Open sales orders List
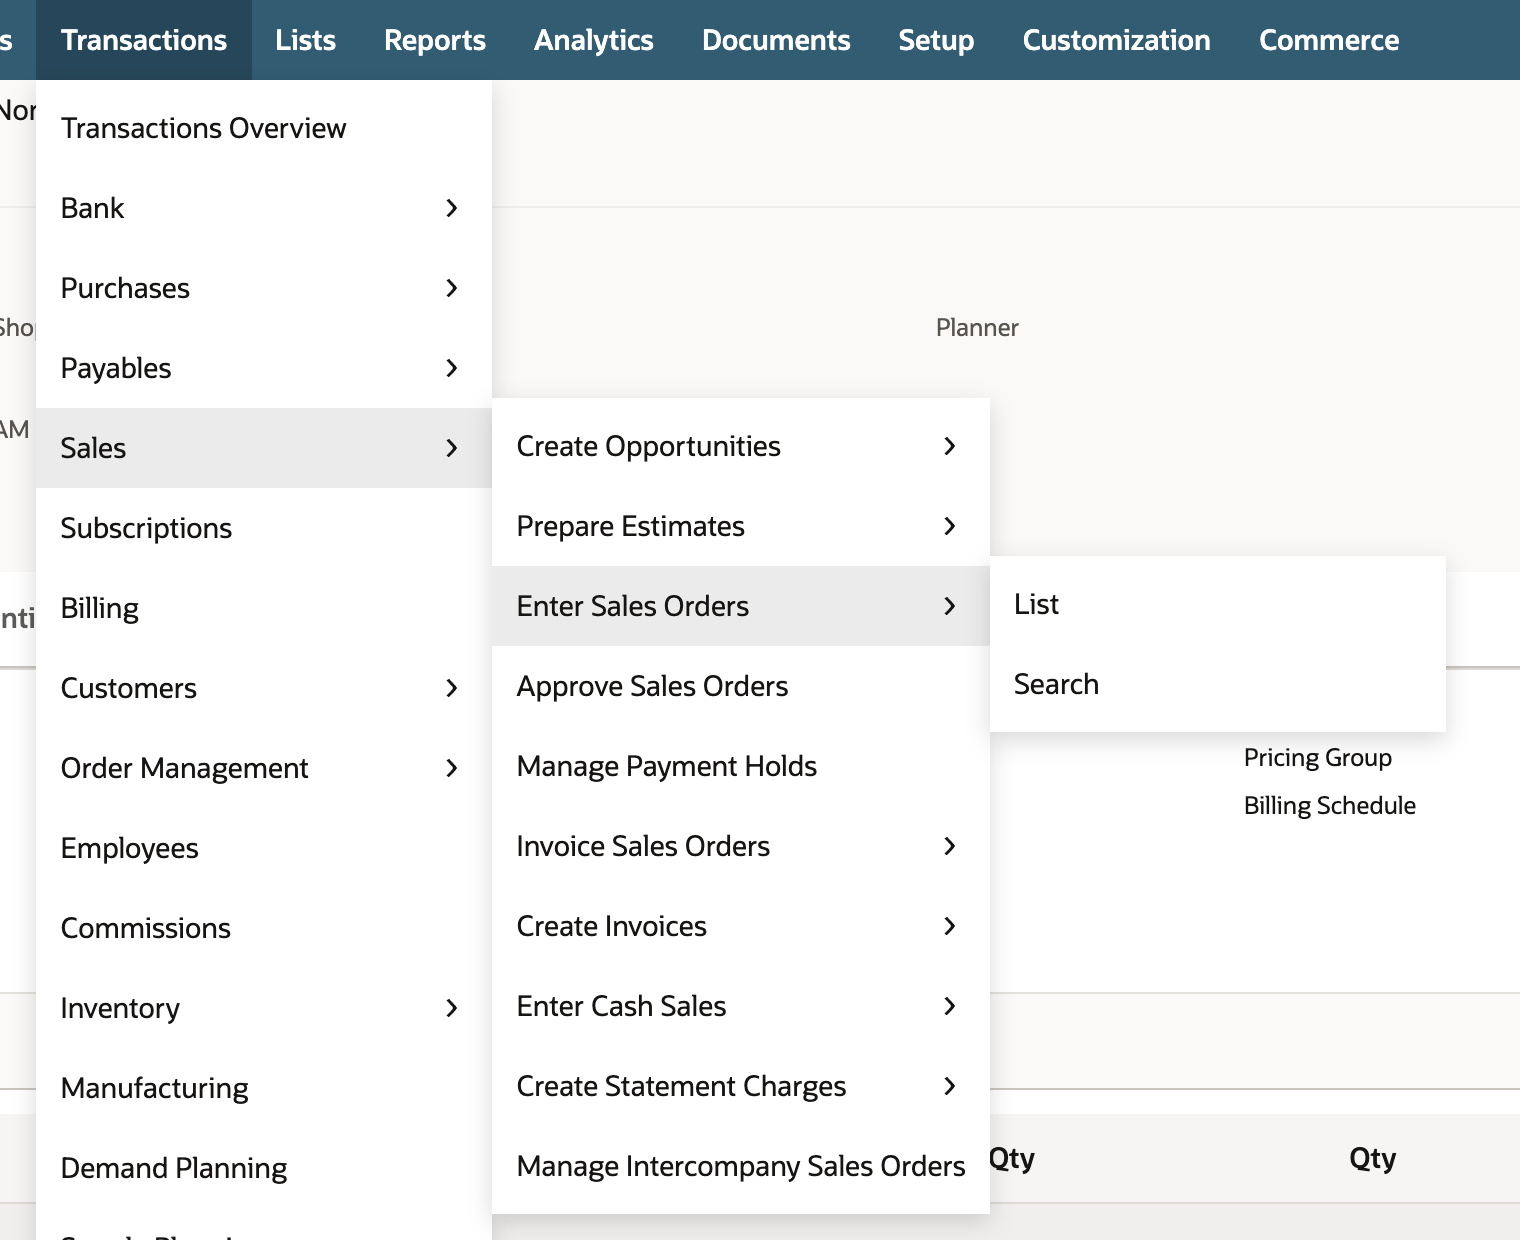 (1218, 604)
